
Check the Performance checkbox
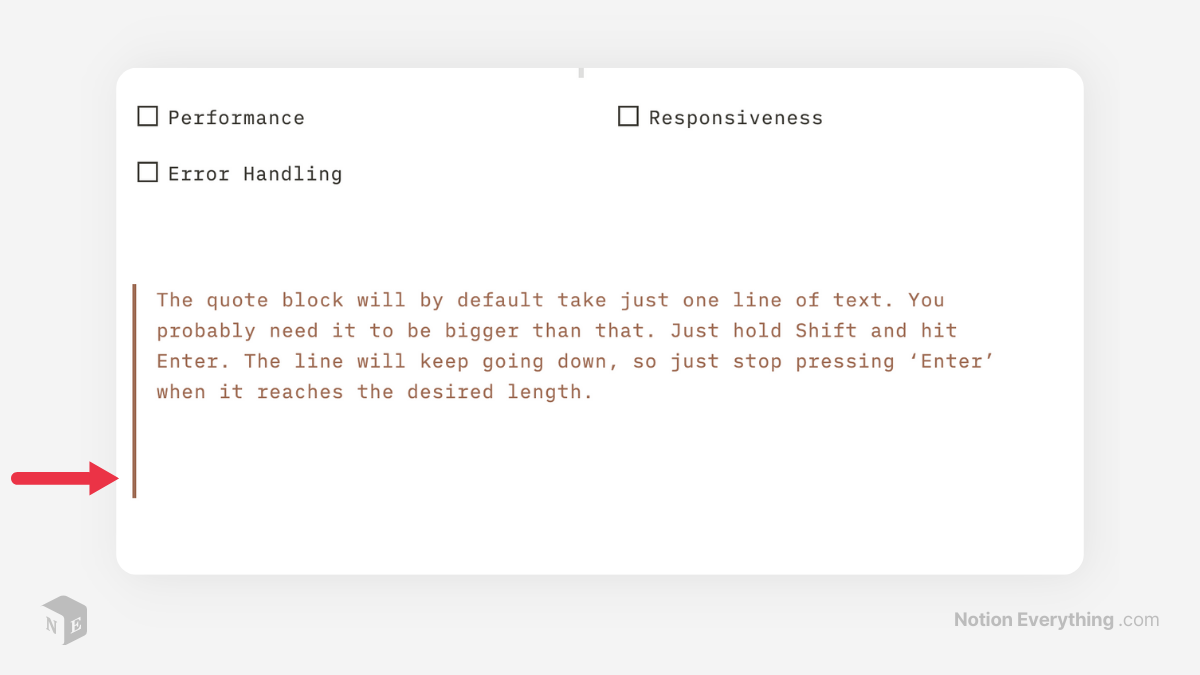click(148, 117)
